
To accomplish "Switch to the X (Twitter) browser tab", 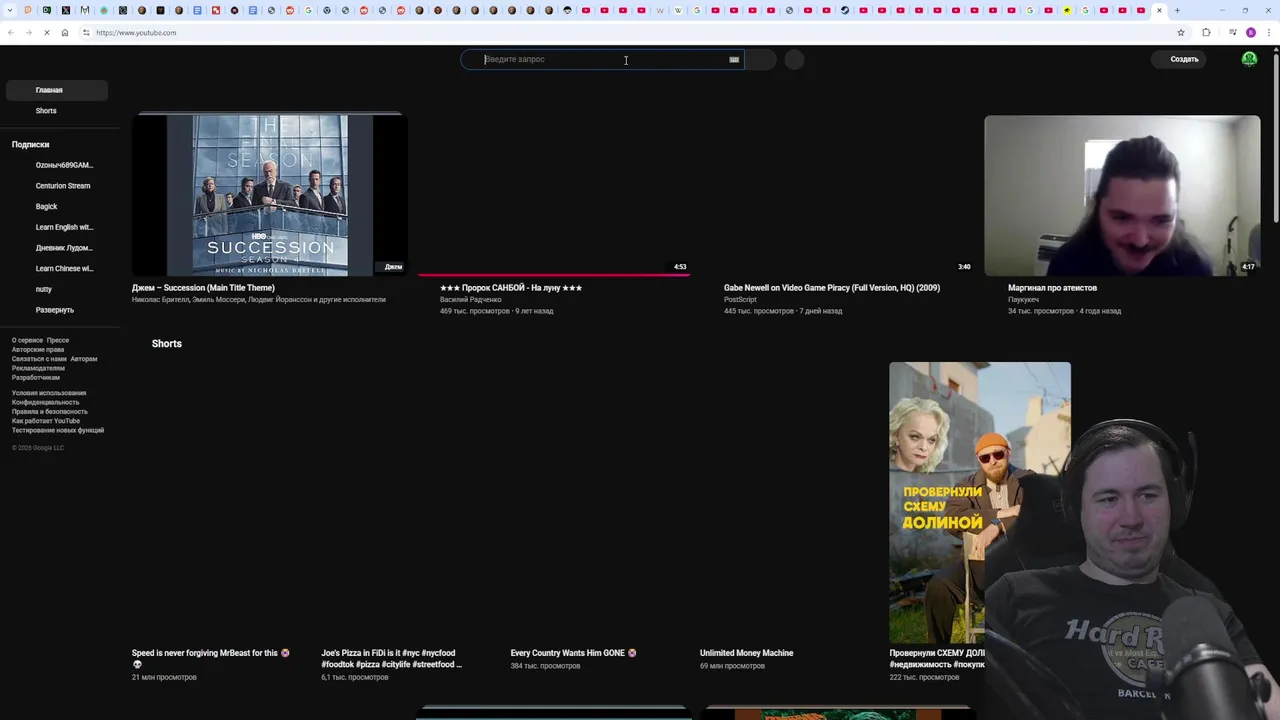I will [66, 10].
